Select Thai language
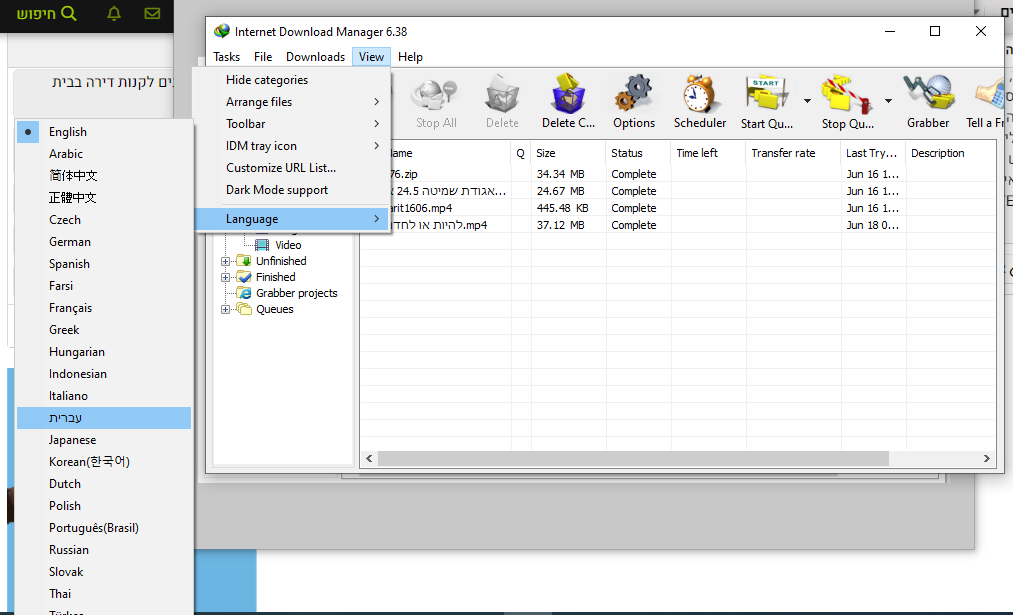The height and width of the screenshot is (615, 1013). [x=104, y=594]
